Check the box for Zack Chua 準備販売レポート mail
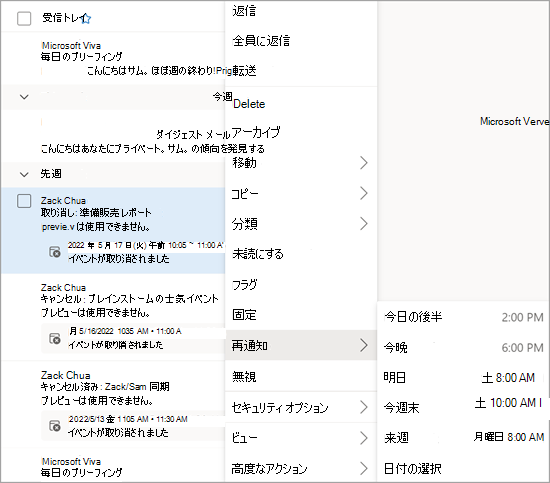This screenshot has height=483, width=550. tap(24, 201)
